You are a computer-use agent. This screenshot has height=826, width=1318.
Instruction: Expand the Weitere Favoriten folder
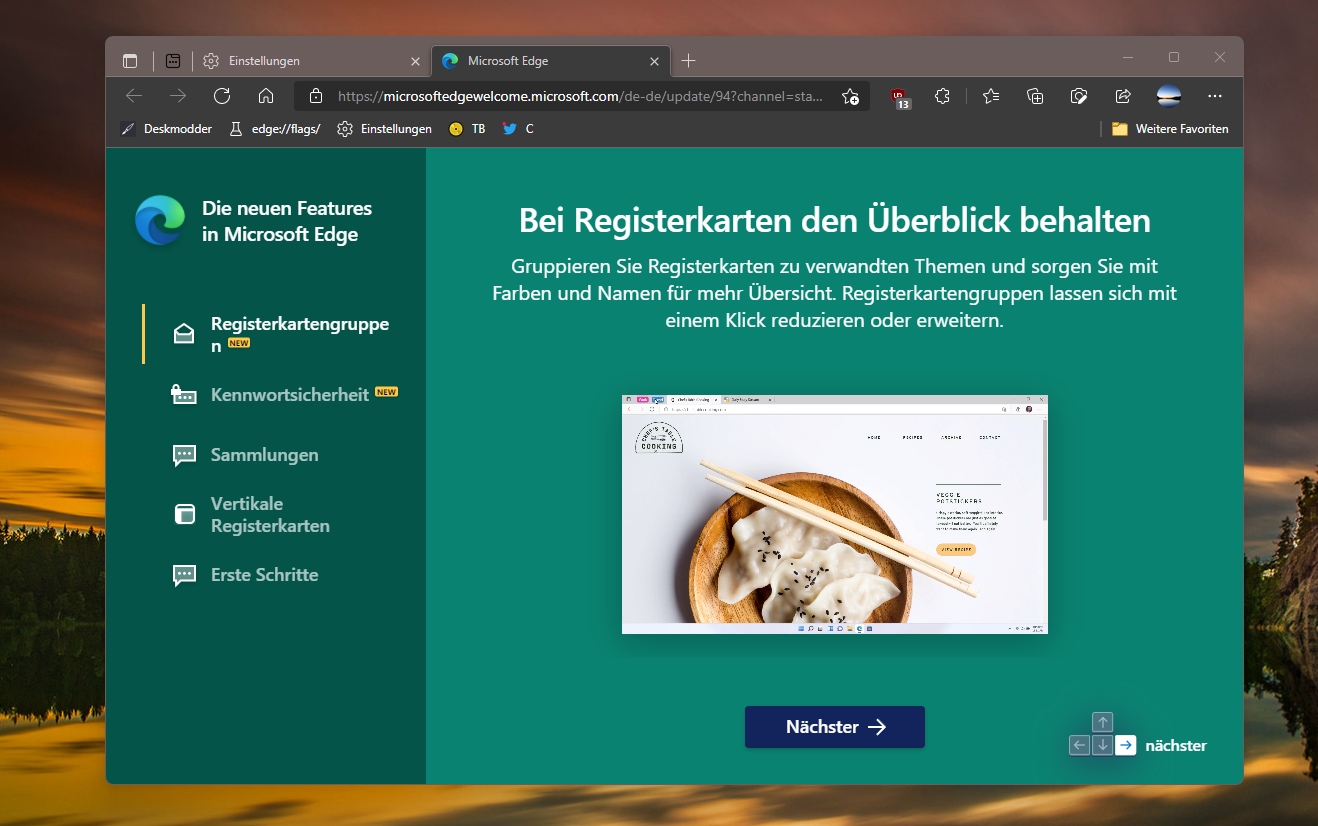tap(1170, 129)
